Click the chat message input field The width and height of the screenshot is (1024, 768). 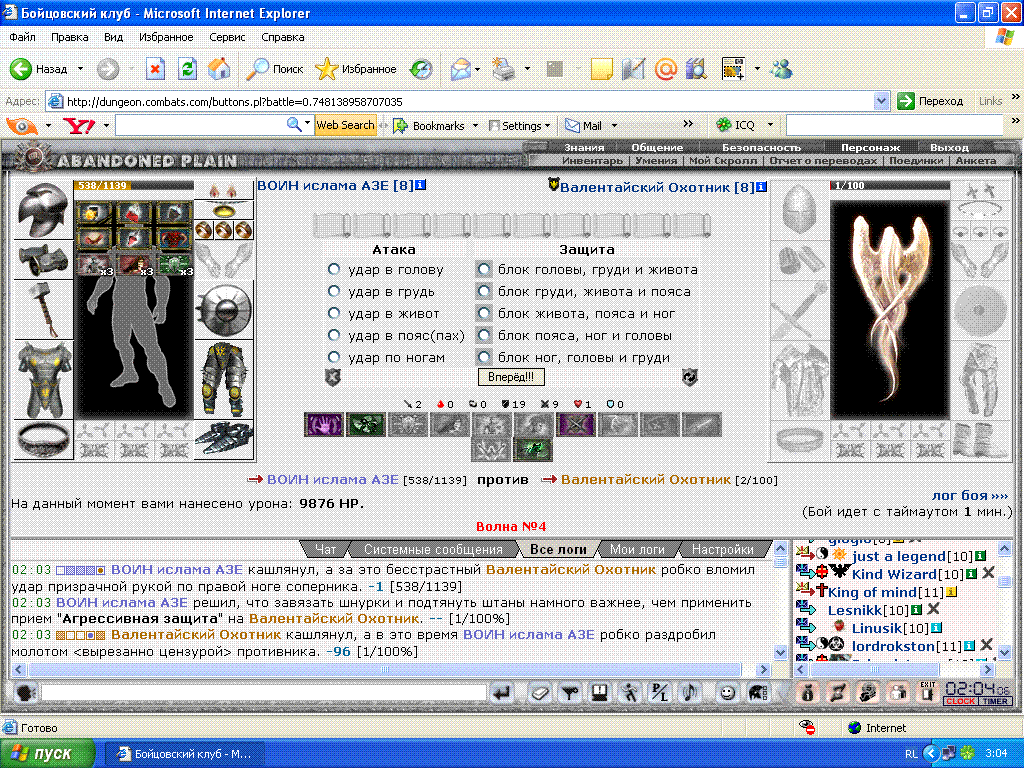point(264,692)
